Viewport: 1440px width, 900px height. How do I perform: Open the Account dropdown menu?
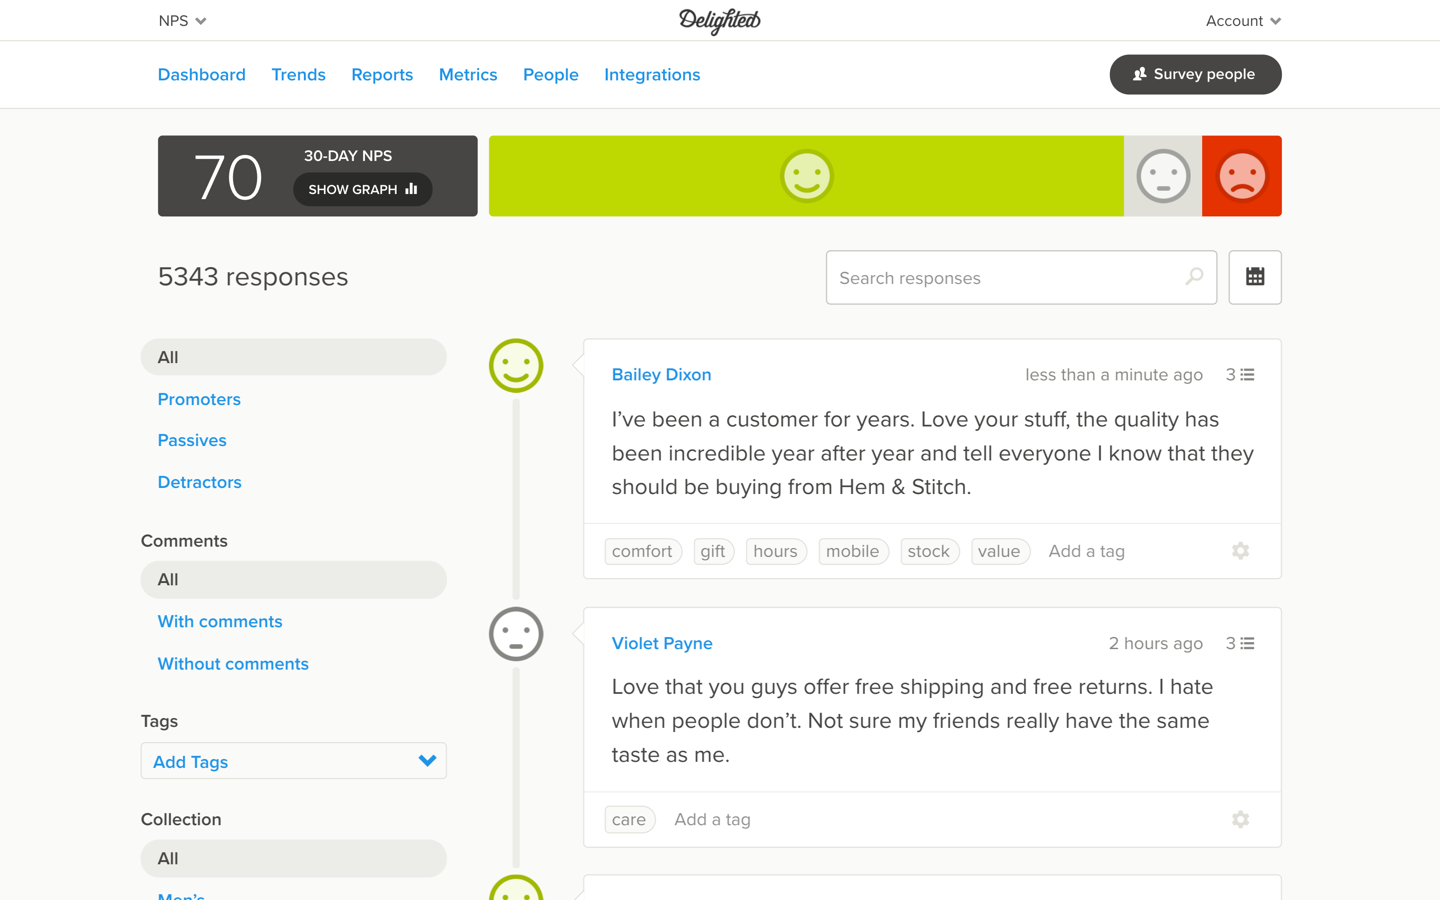pyautogui.click(x=1242, y=21)
